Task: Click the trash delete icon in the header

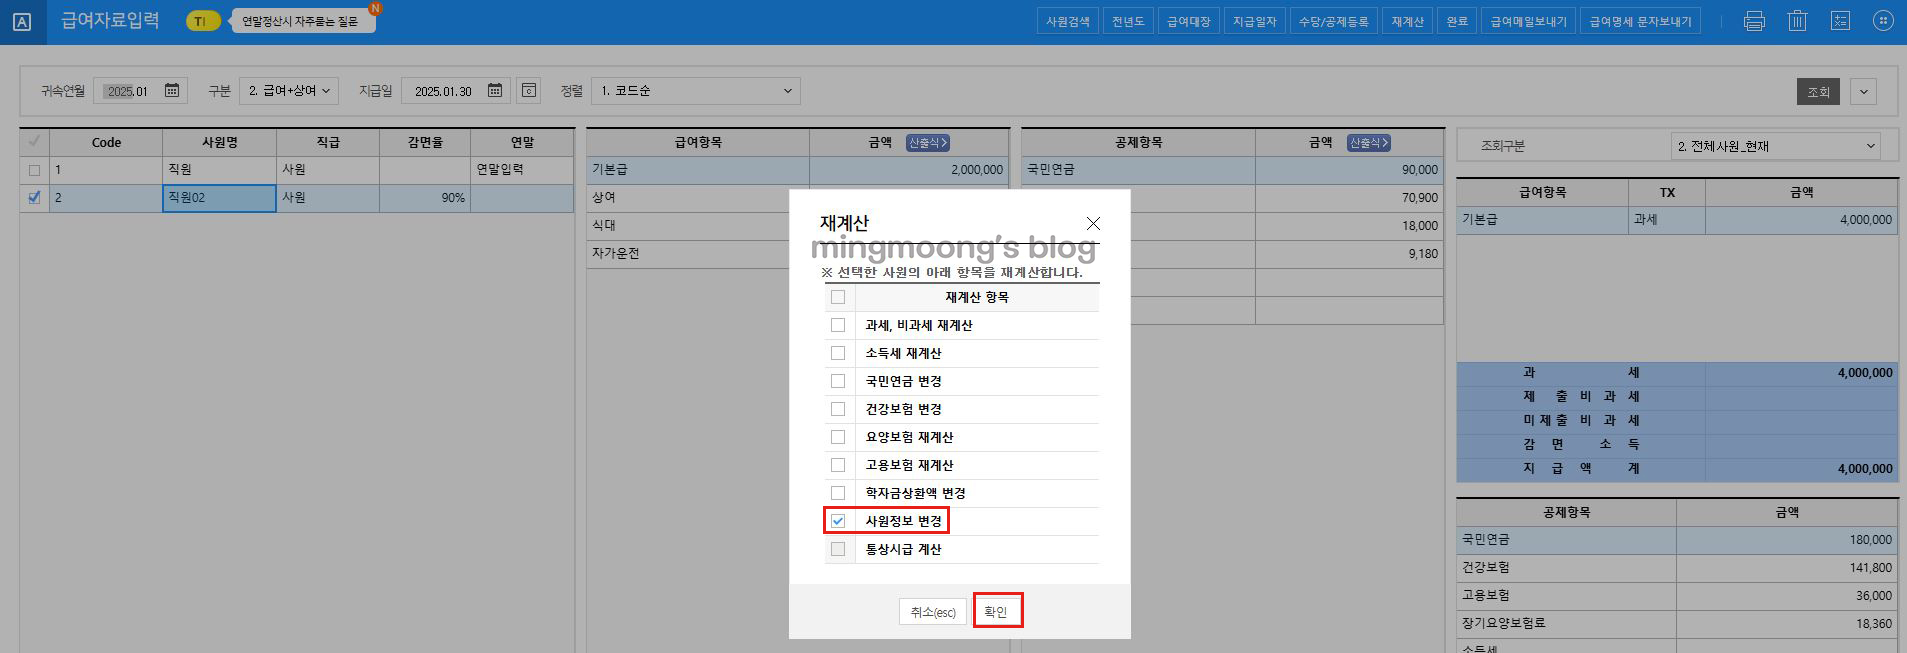Action: 1797,21
